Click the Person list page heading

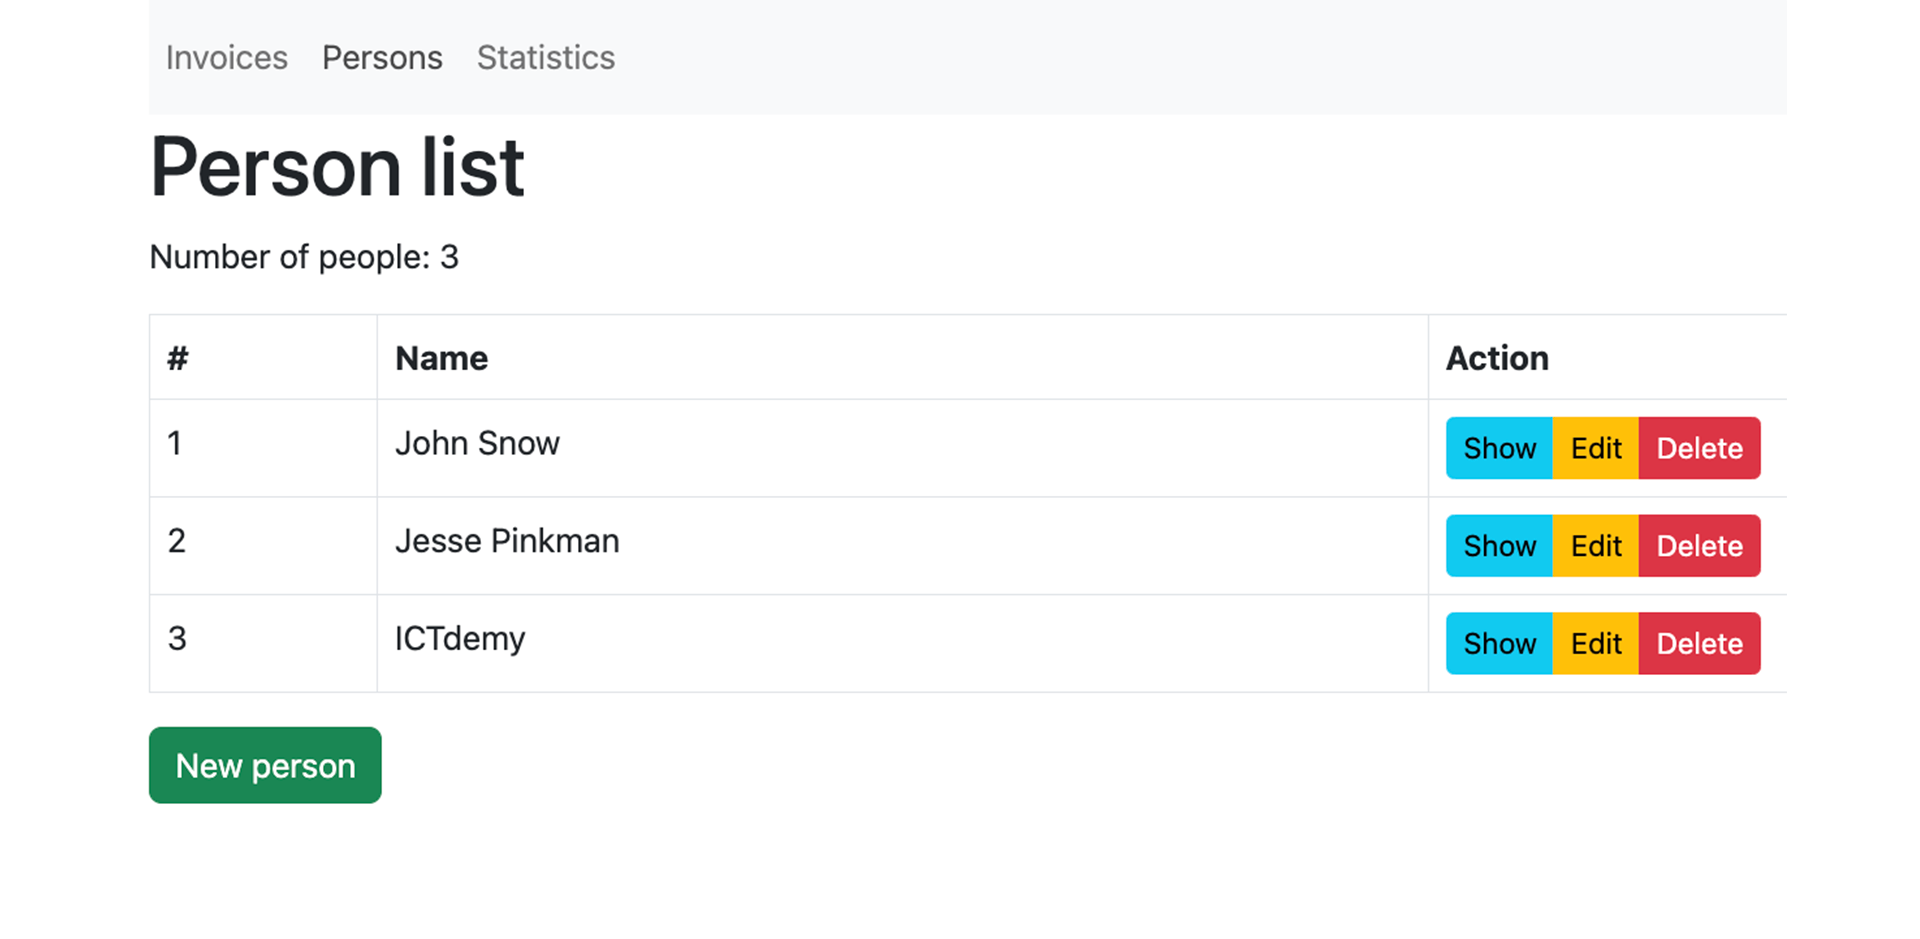[337, 167]
